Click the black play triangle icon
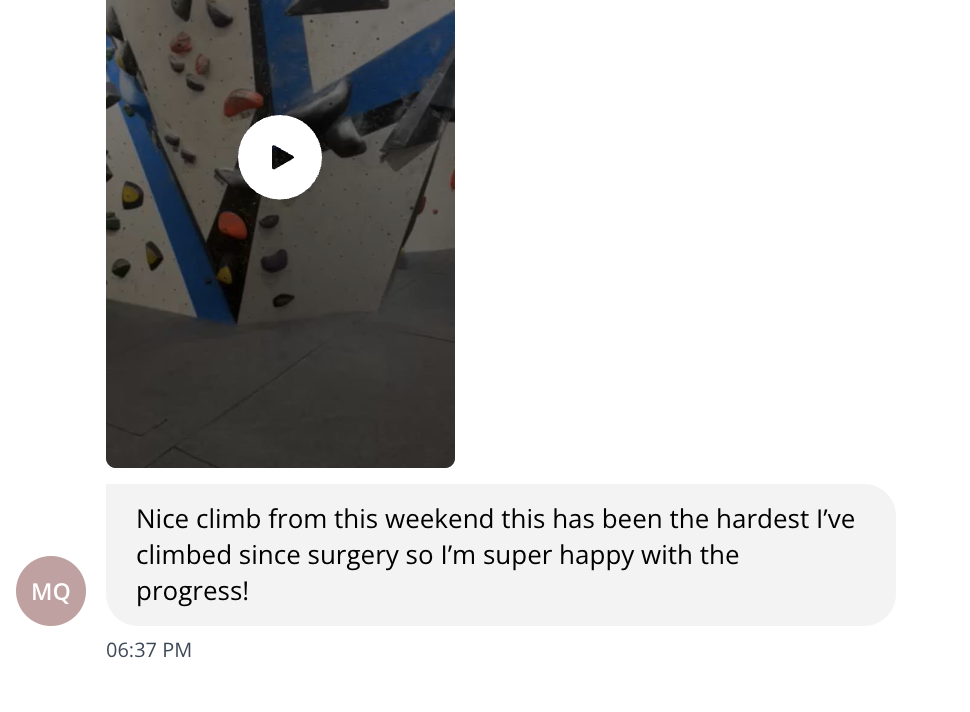Viewport: 970px width, 712px height. [282, 157]
